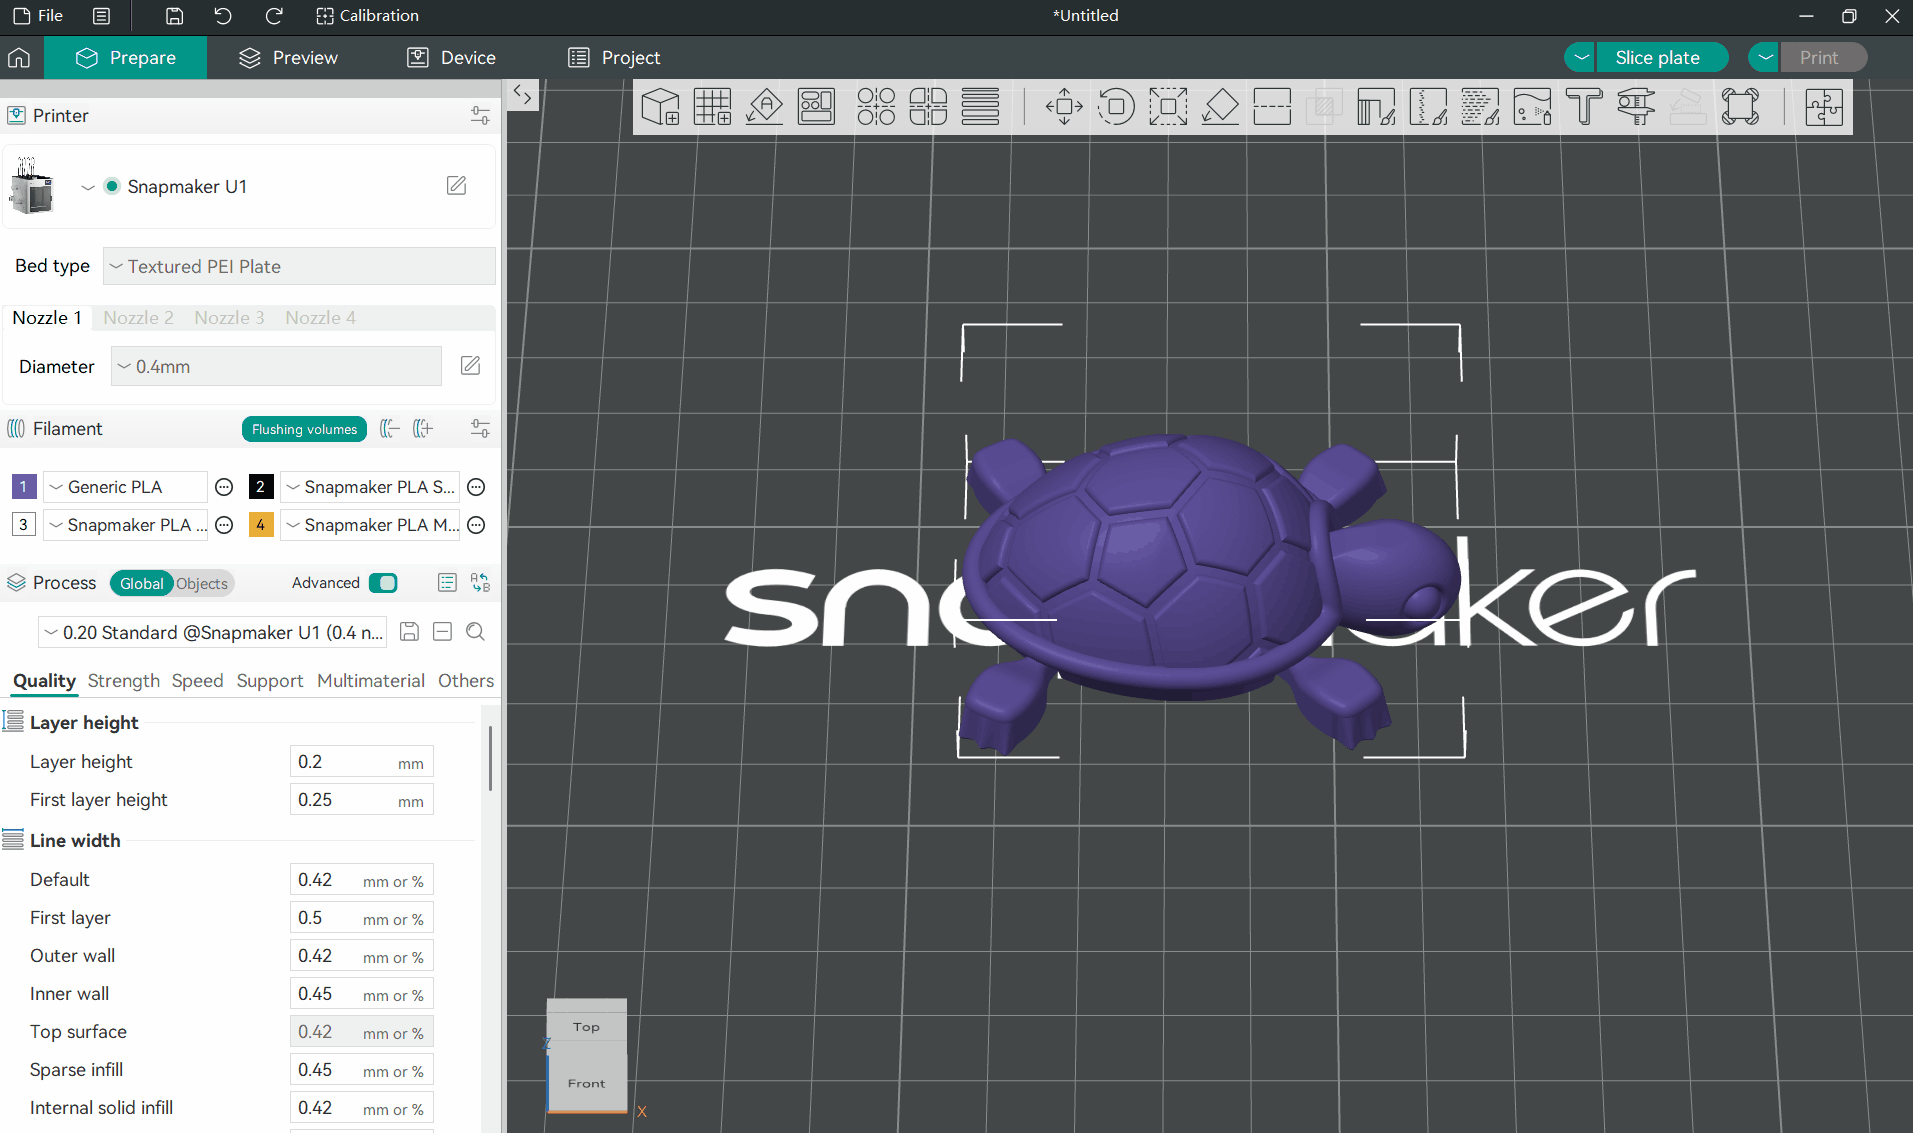Open the Auto Orient tool

[764, 107]
